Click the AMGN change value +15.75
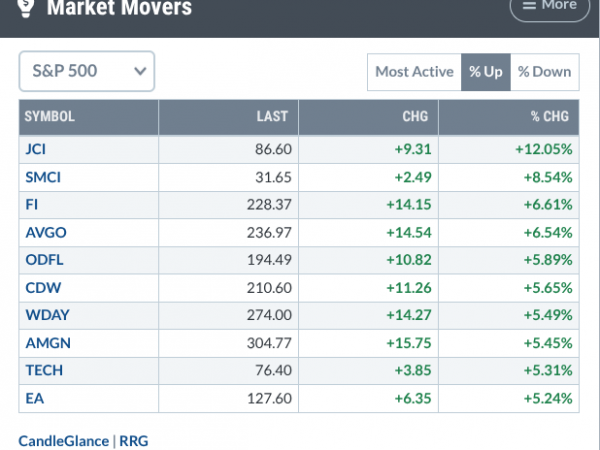Viewport: 600px width, 450px height. 409,343
